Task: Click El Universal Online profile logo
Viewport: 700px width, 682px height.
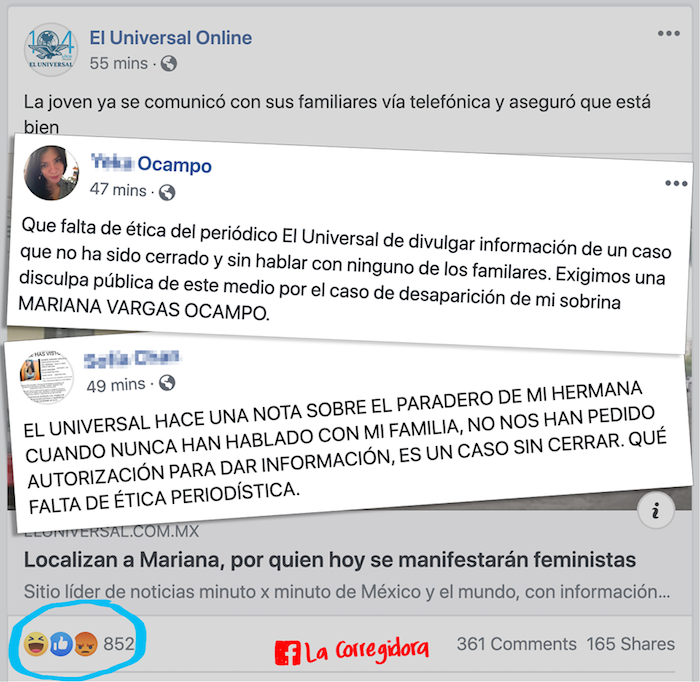Action: pyautogui.click(x=51, y=50)
